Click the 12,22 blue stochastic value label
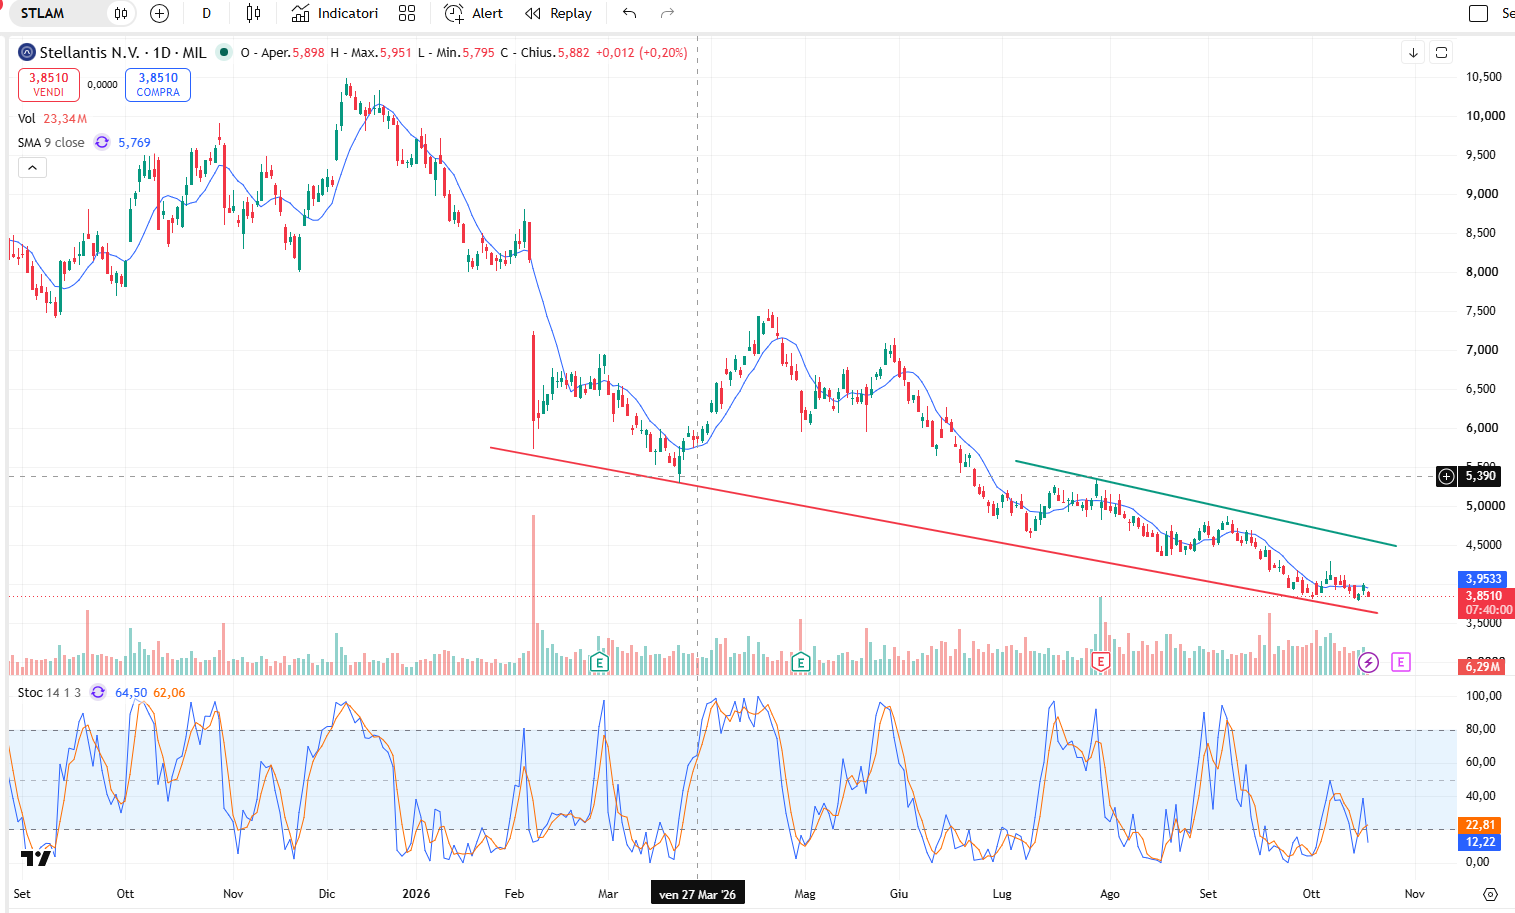The width and height of the screenshot is (1515, 913). 1480,842
